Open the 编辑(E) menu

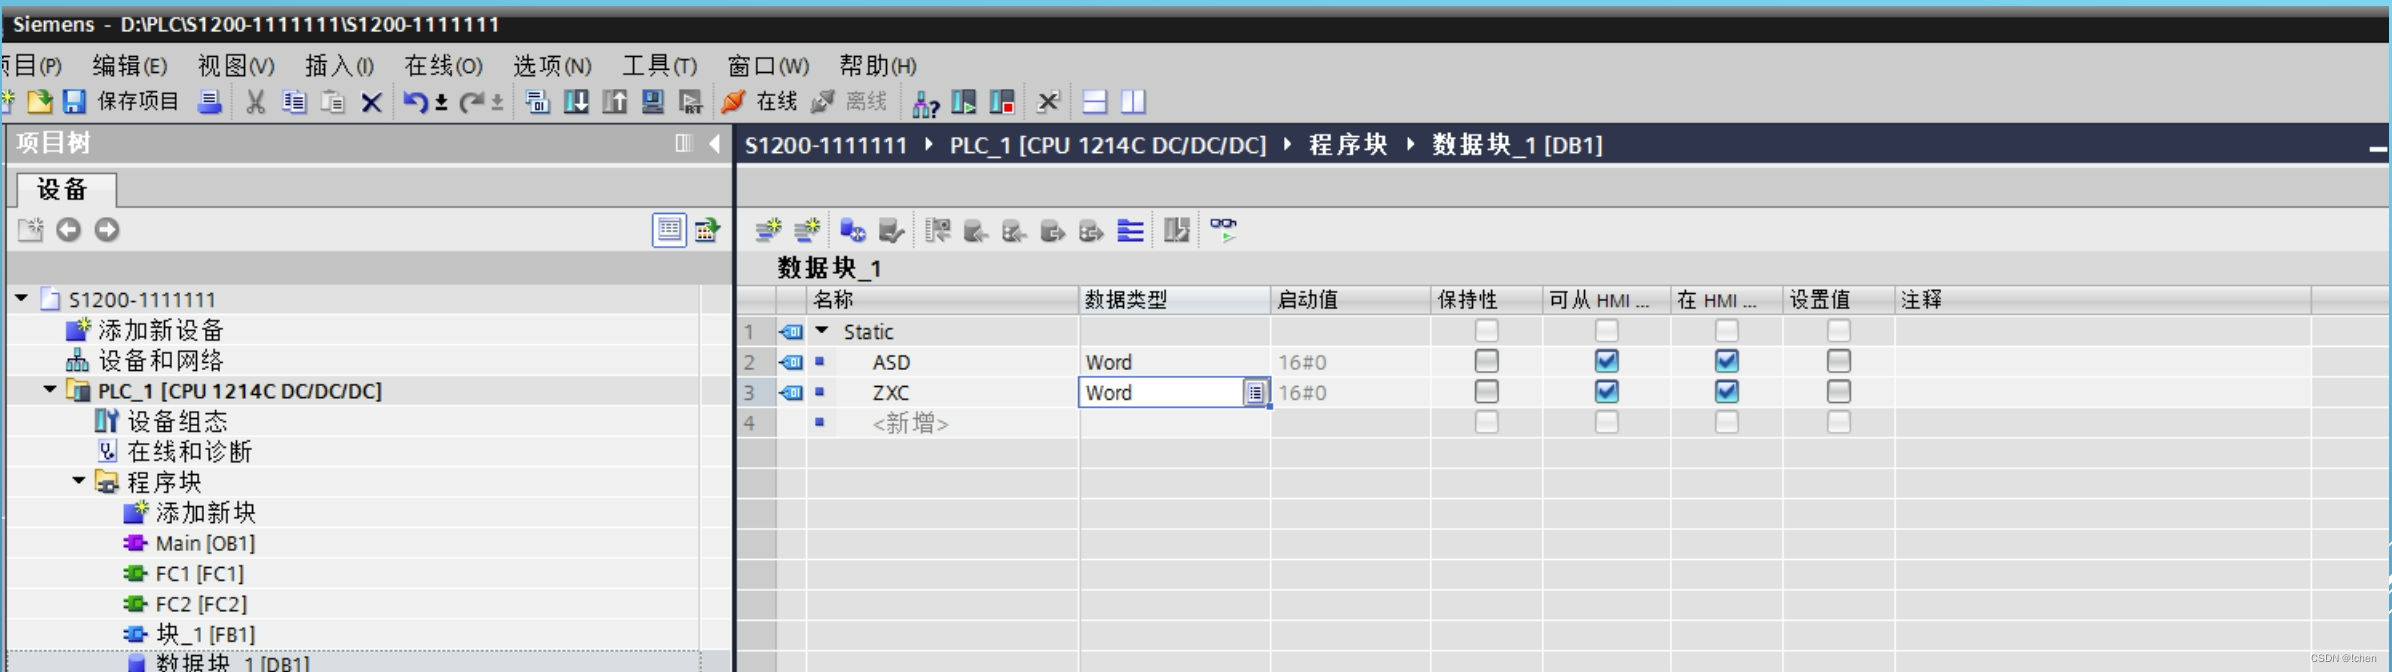coord(130,66)
